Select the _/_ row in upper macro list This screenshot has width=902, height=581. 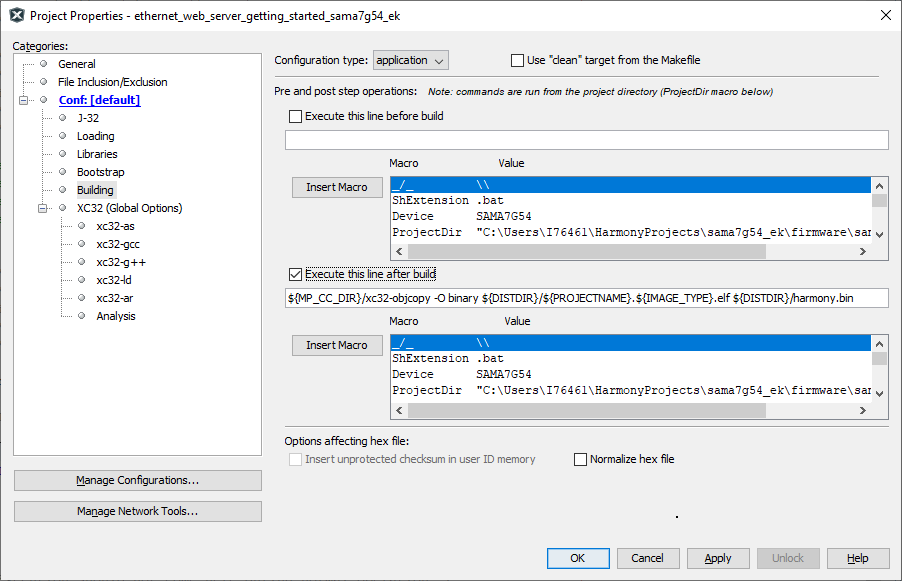630,185
